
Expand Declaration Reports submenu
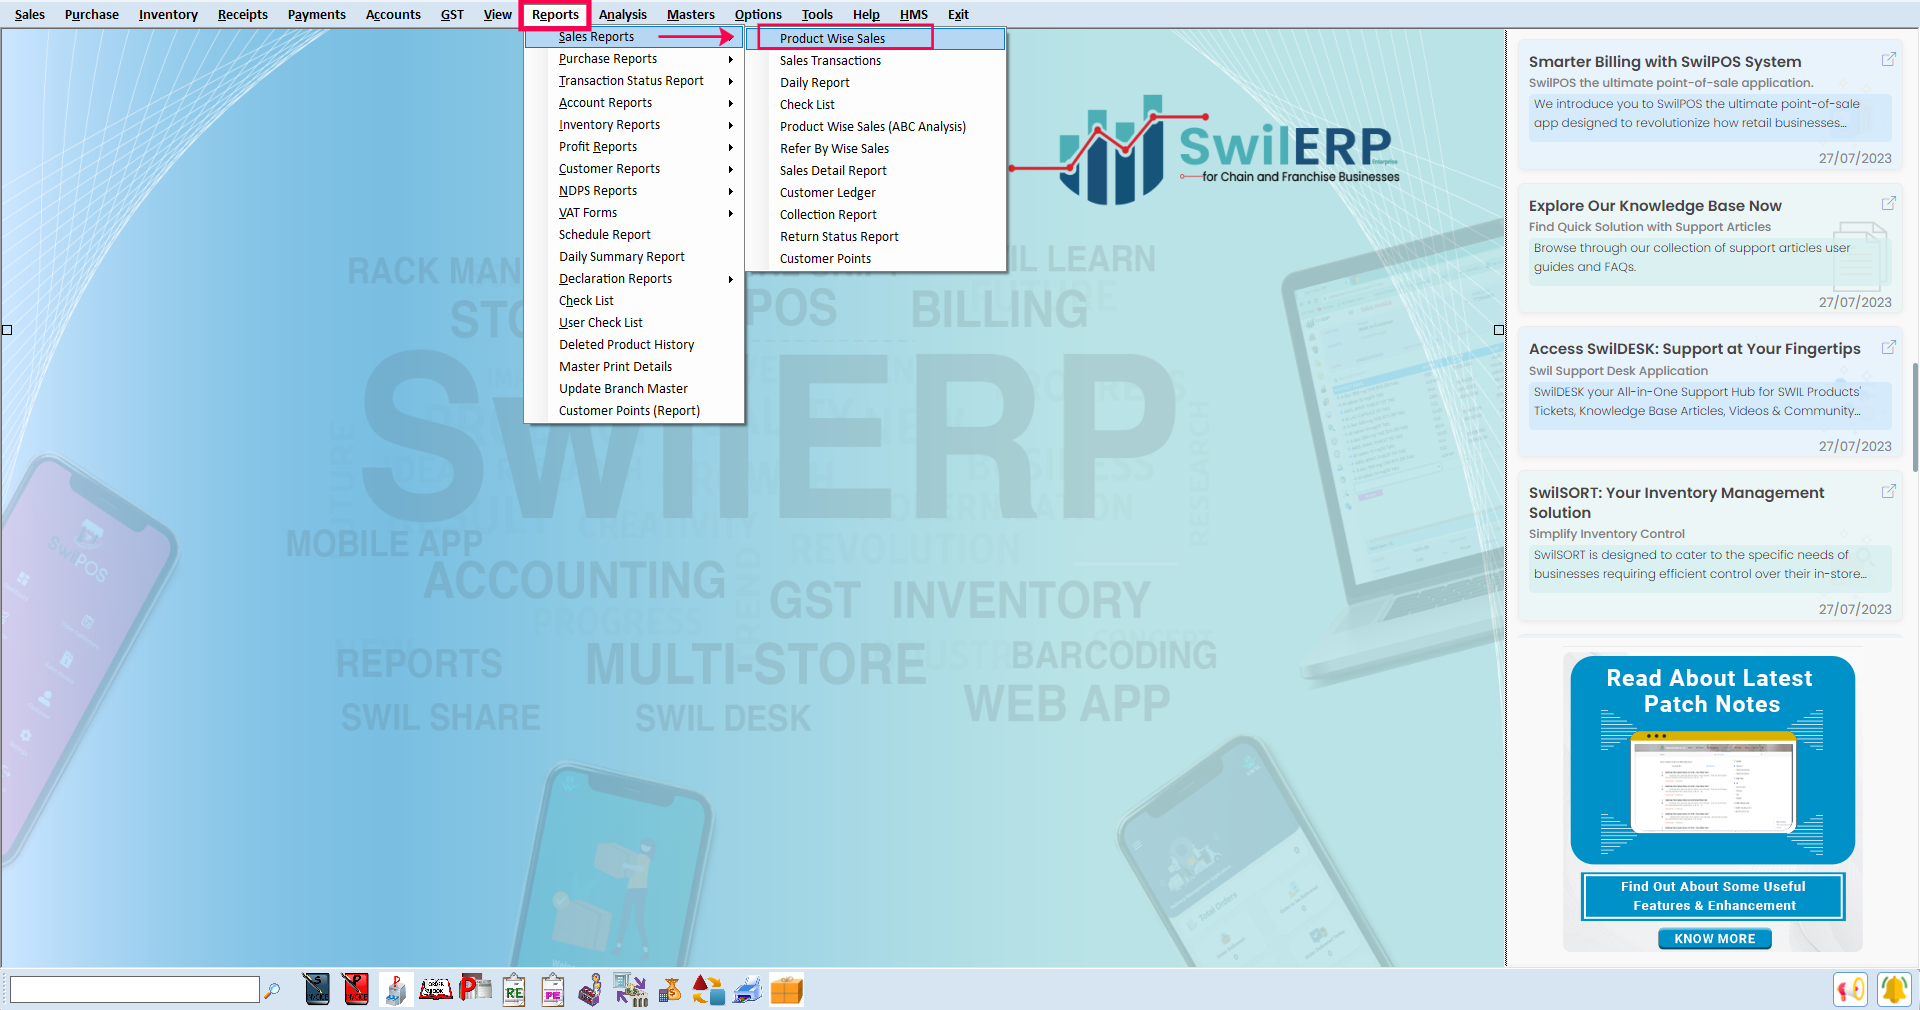tap(634, 279)
